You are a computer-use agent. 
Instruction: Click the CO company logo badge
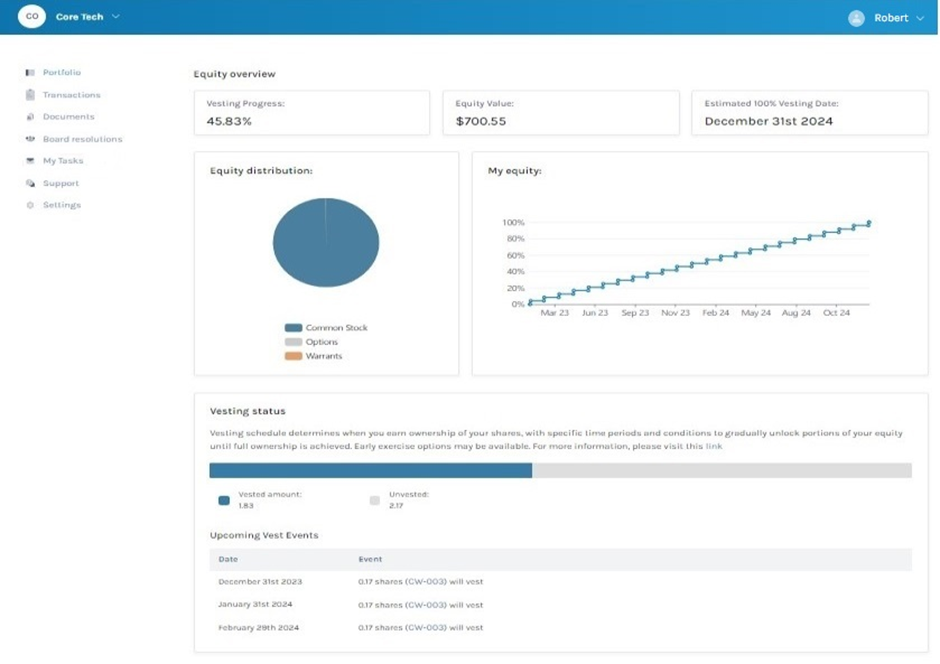pos(32,16)
